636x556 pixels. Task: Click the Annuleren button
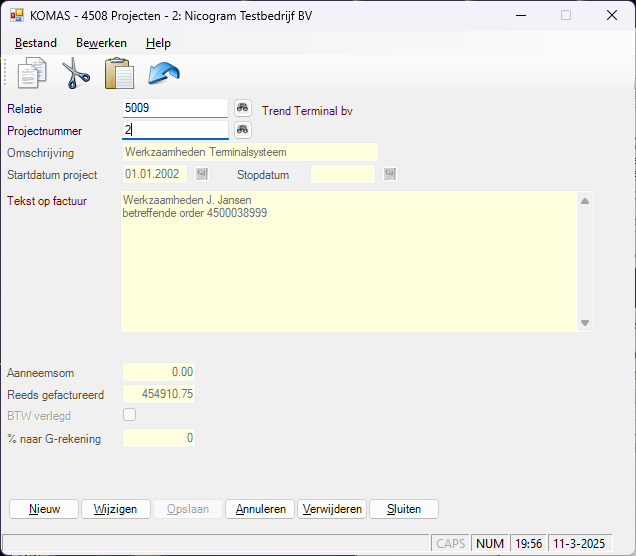(260, 509)
